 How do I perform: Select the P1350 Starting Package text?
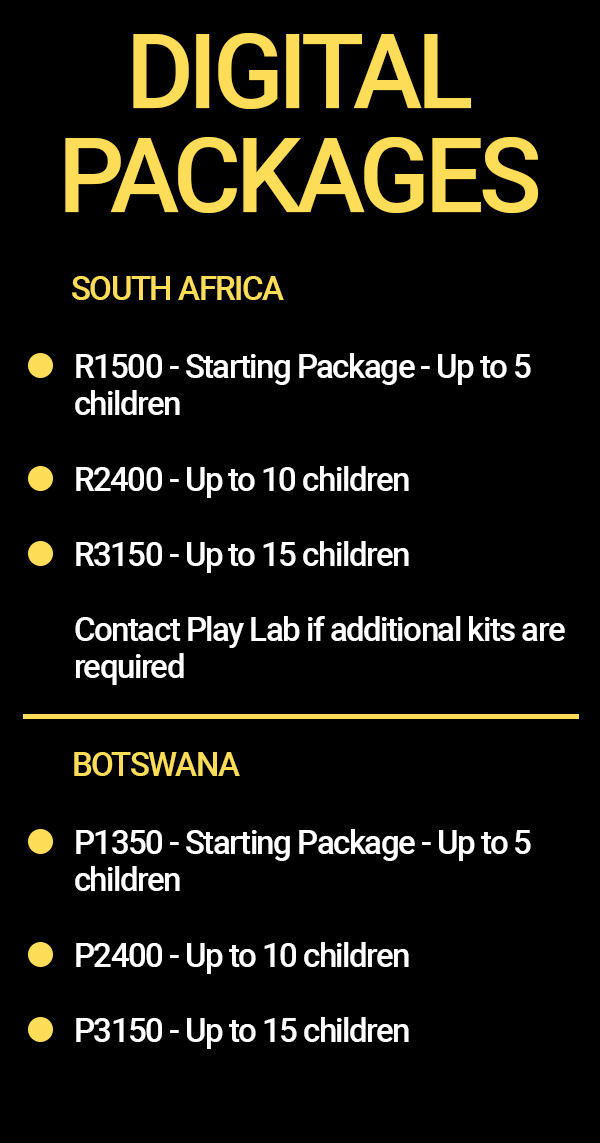coord(303,862)
